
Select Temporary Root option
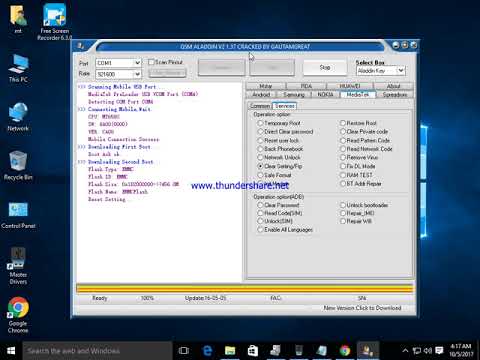tap(260, 123)
